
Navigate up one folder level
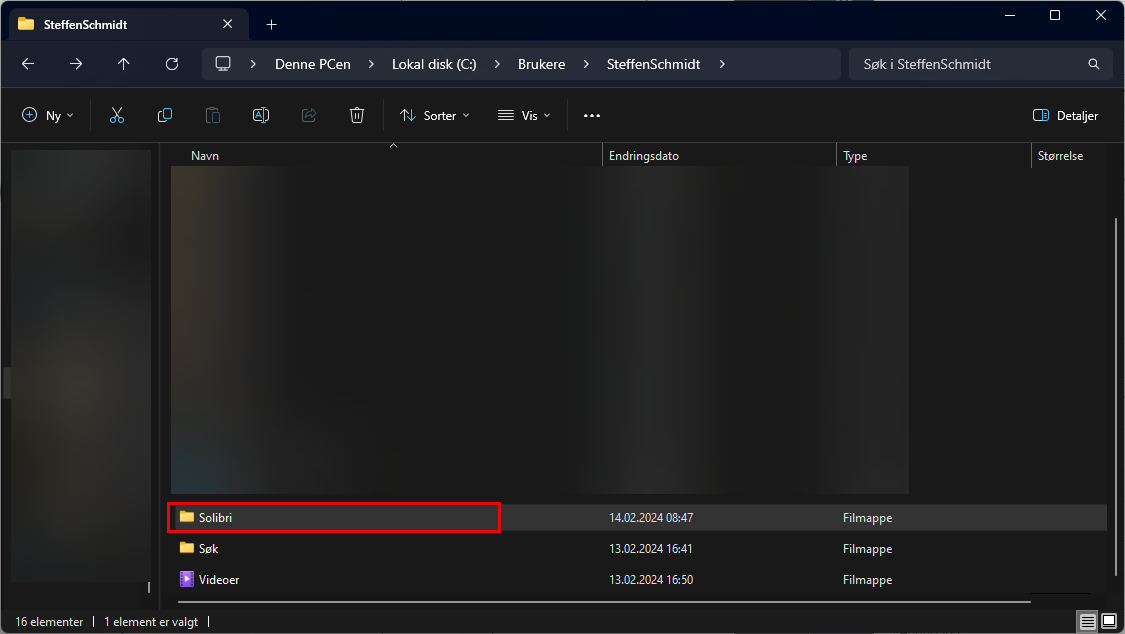pyautogui.click(x=124, y=64)
